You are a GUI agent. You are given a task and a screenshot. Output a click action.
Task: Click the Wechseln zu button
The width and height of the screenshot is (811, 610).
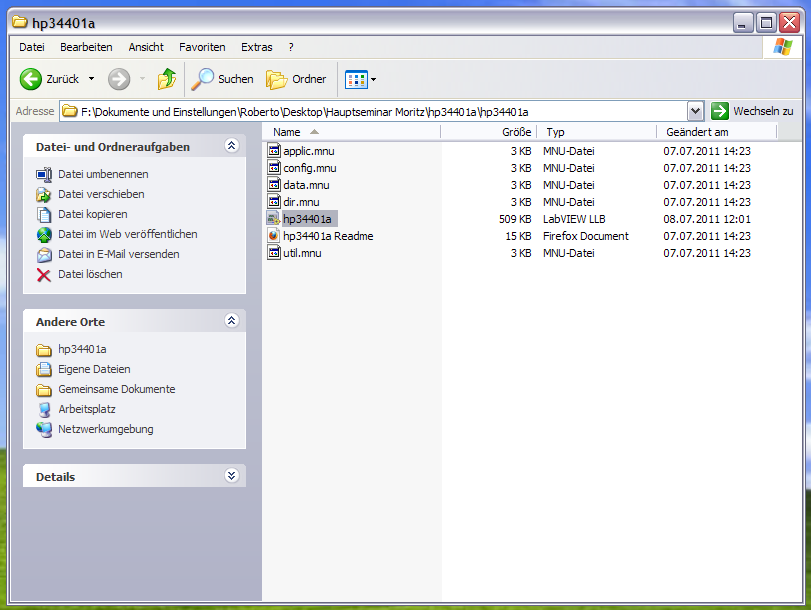(752, 111)
